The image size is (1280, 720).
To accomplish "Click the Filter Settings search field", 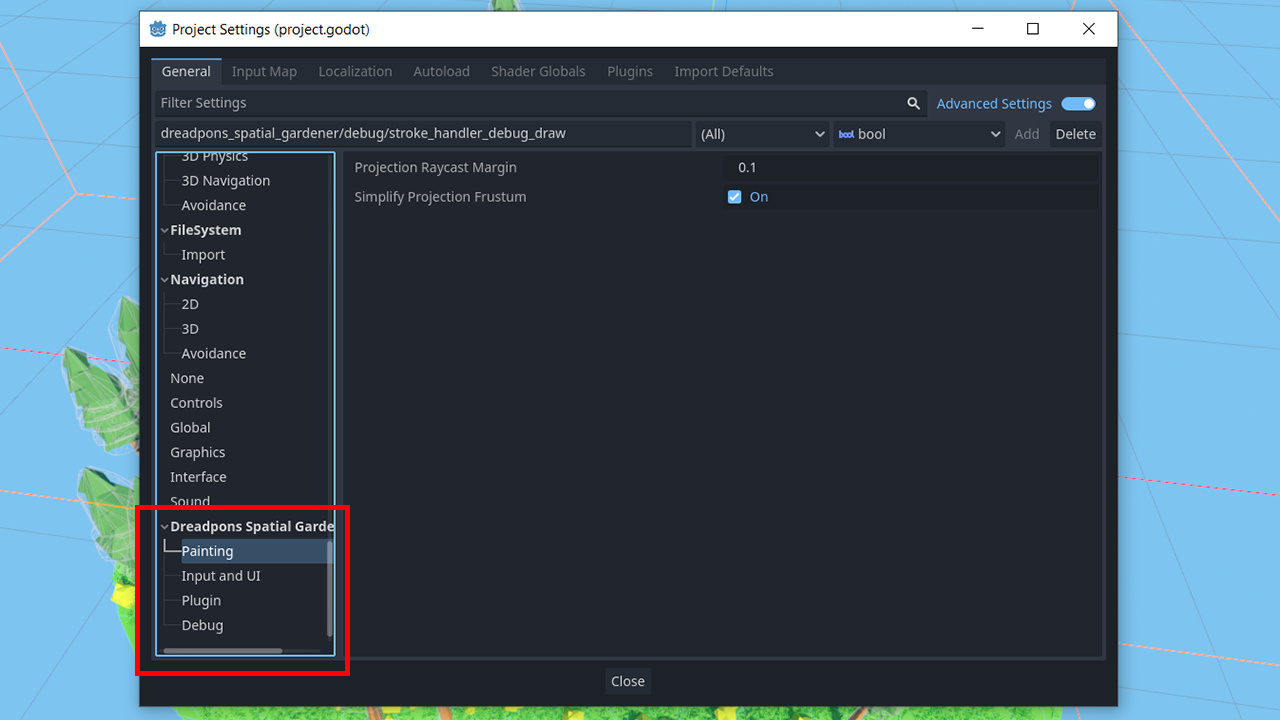I will (500, 103).
